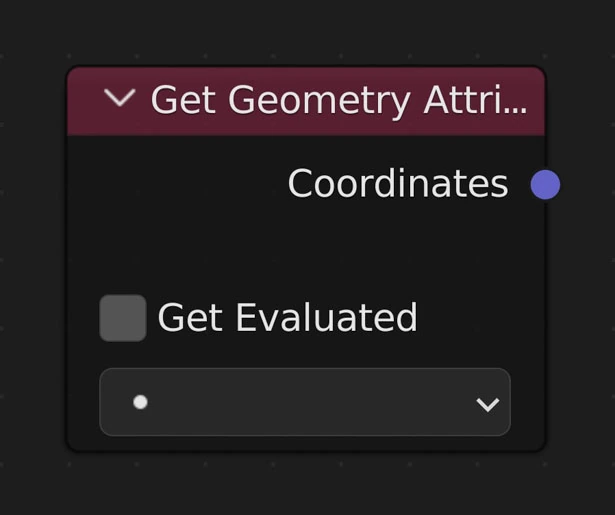Click the empty canvas above the node
The image size is (615, 515).
tap(300, 30)
